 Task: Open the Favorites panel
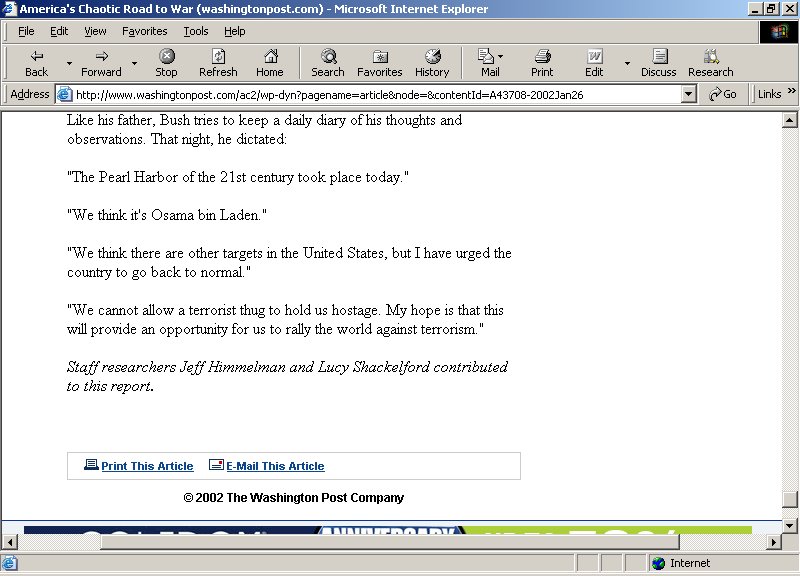(x=379, y=63)
